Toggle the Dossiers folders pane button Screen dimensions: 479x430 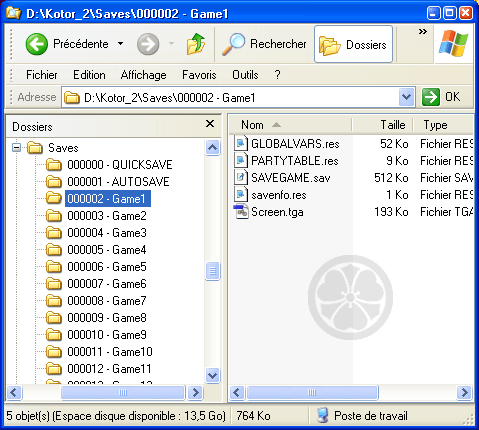pos(353,44)
